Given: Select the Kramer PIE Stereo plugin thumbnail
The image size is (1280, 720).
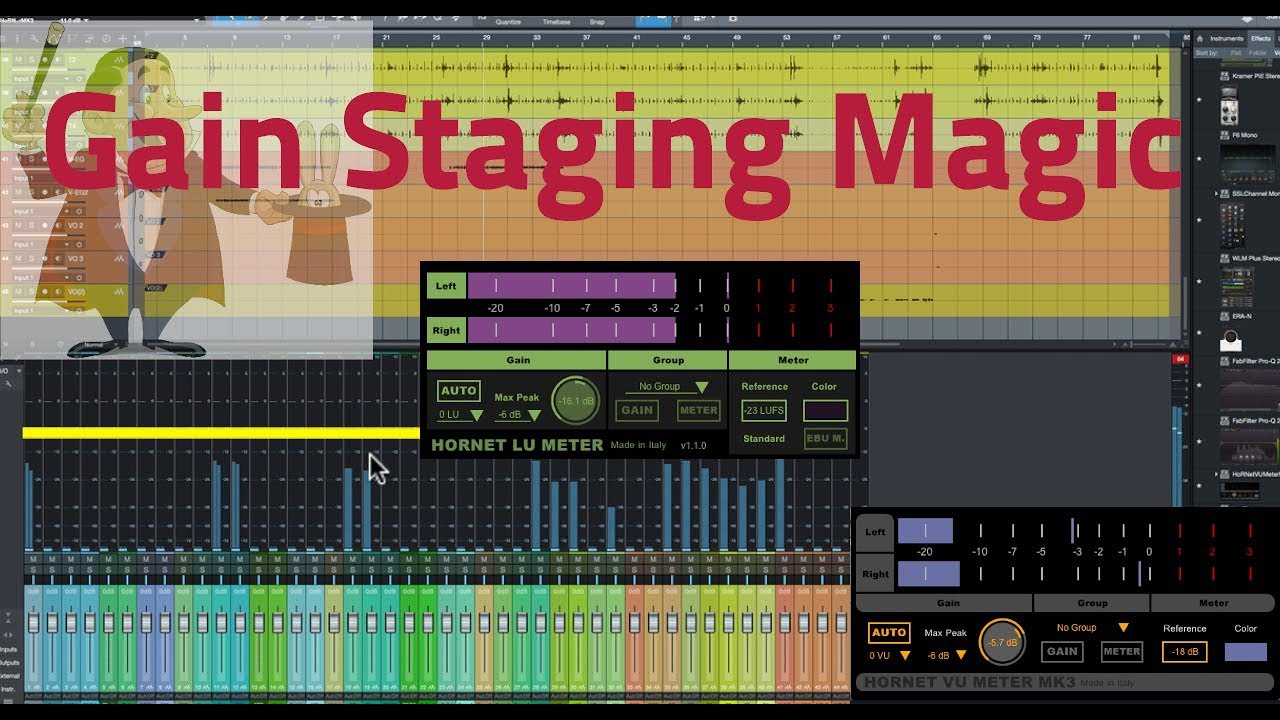Looking at the screenshot, I should pos(1230,104).
